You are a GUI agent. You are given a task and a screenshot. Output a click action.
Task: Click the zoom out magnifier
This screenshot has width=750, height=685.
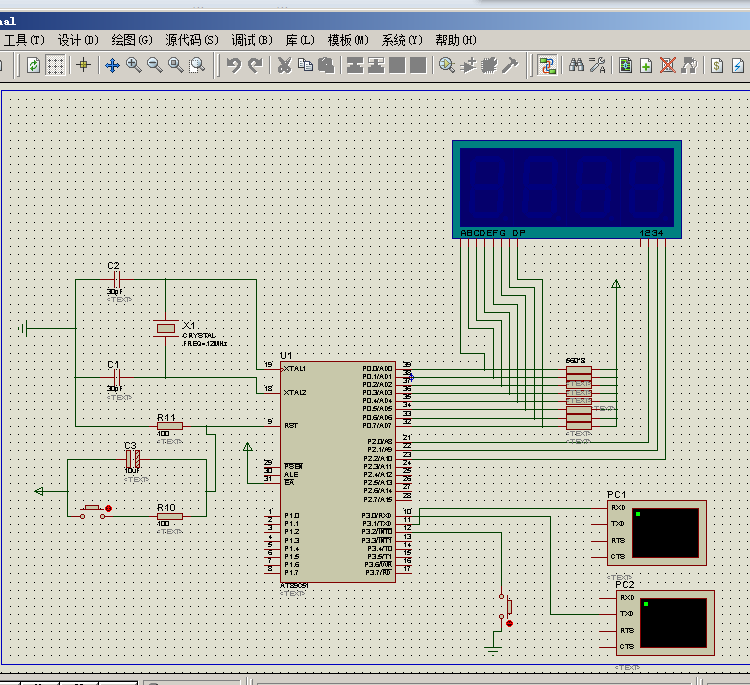point(154,65)
